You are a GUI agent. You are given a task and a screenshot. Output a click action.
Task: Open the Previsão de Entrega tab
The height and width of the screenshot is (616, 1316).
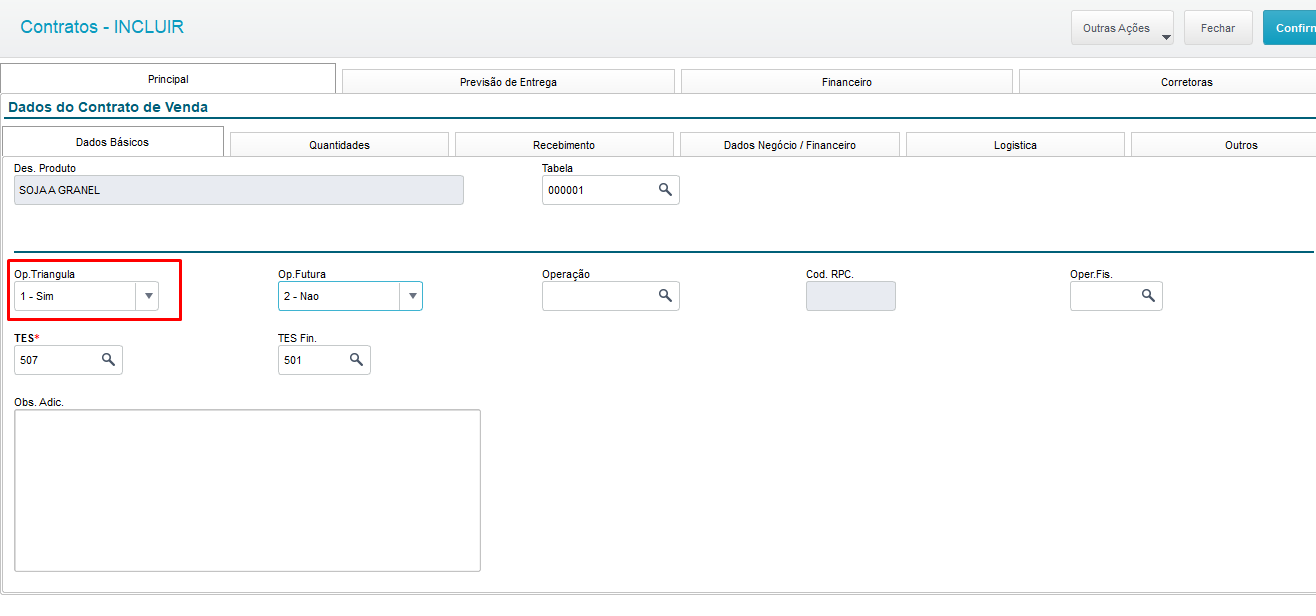[508, 82]
